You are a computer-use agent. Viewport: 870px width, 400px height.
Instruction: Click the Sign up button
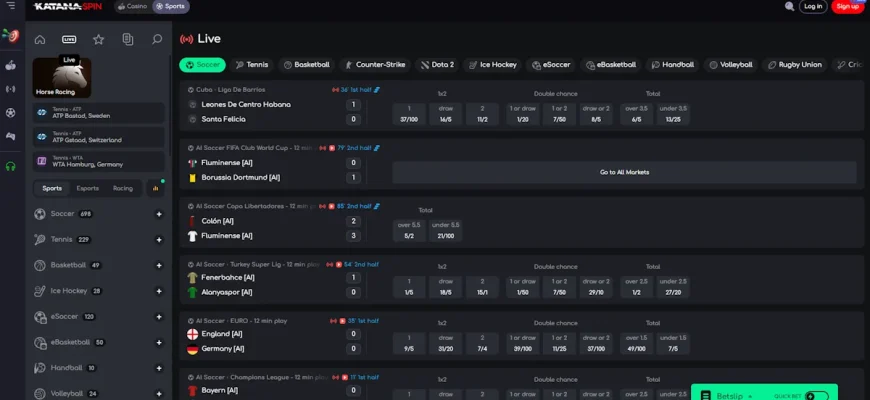pyautogui.click(x=848, y=7)
